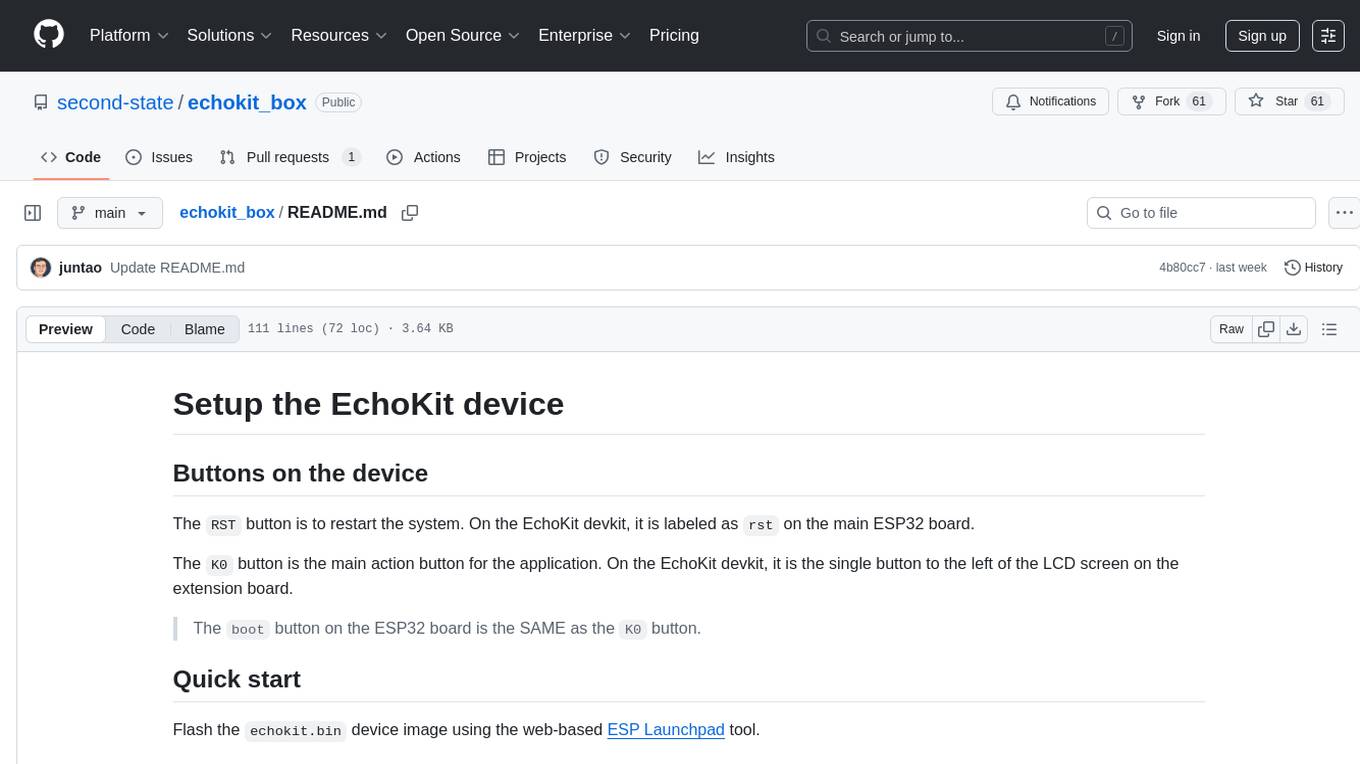The image size is (1360, 764).
Task: Open the echokit_box repository title link
Action: [247, 102]
